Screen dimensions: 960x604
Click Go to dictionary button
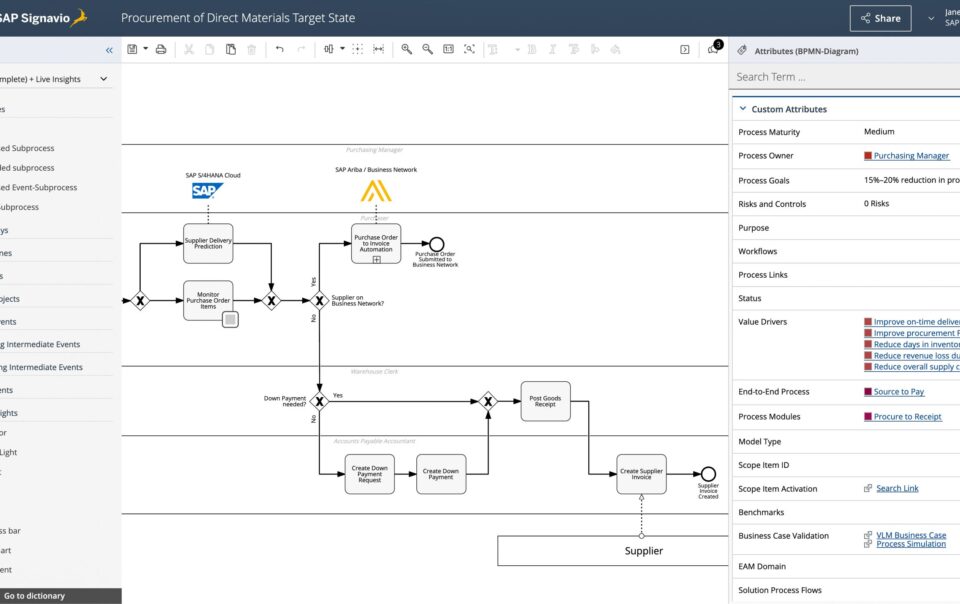click(x=61, y=596)
